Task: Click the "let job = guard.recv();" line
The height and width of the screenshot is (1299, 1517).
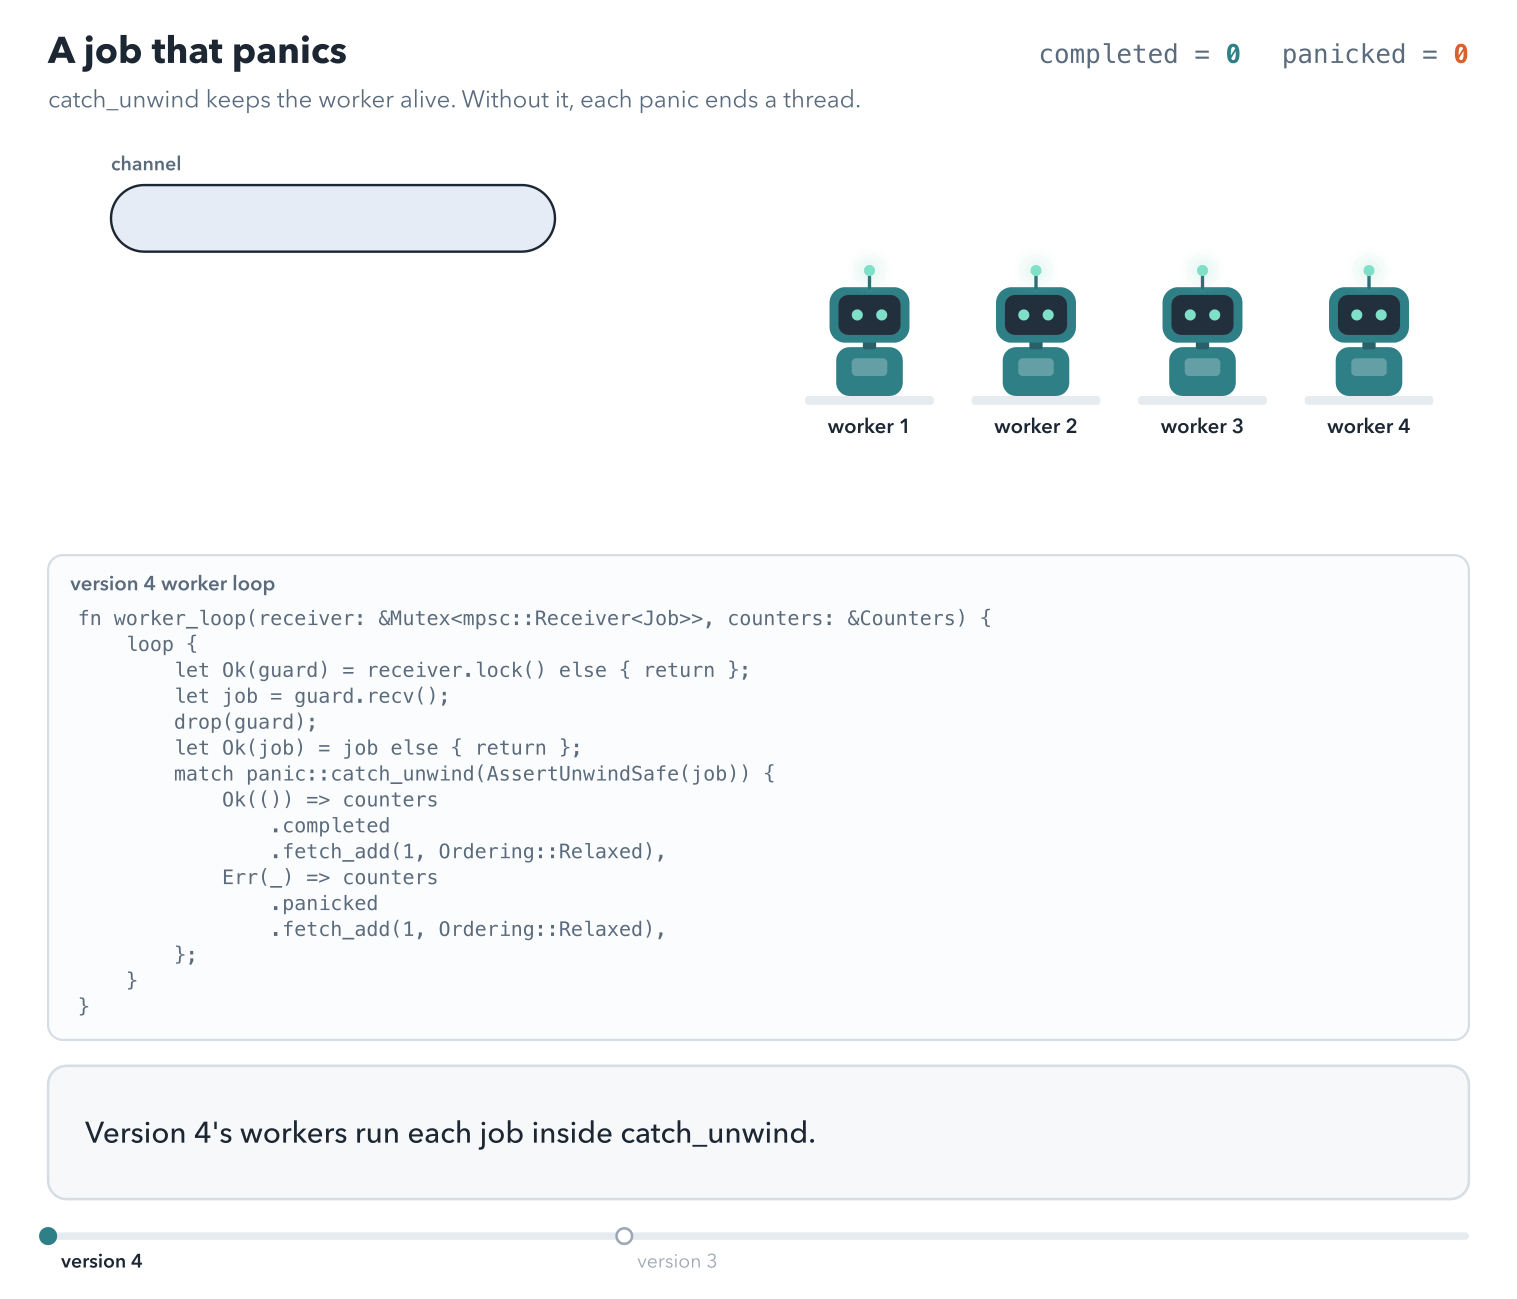Action: 312,696
